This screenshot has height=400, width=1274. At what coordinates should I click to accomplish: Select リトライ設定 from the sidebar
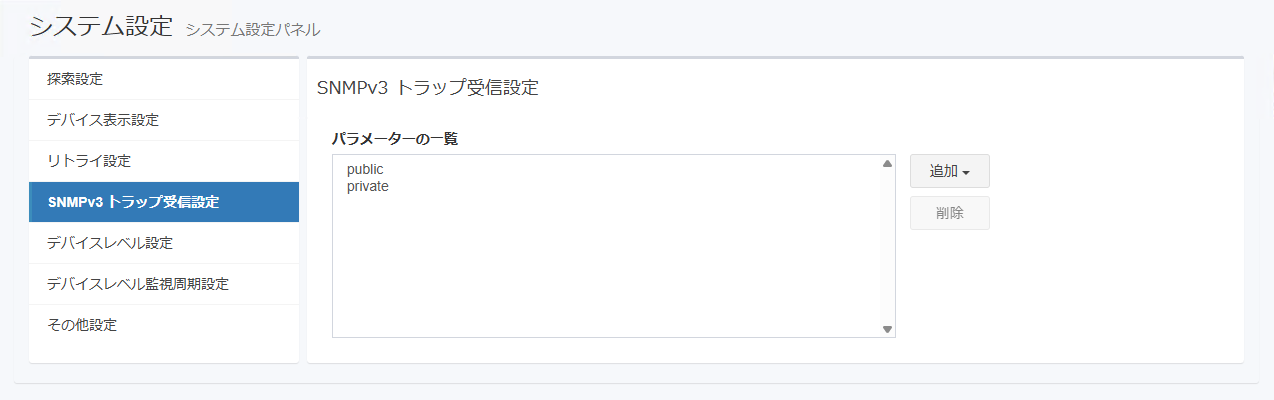pyautogui.click(x=164, y=161)
